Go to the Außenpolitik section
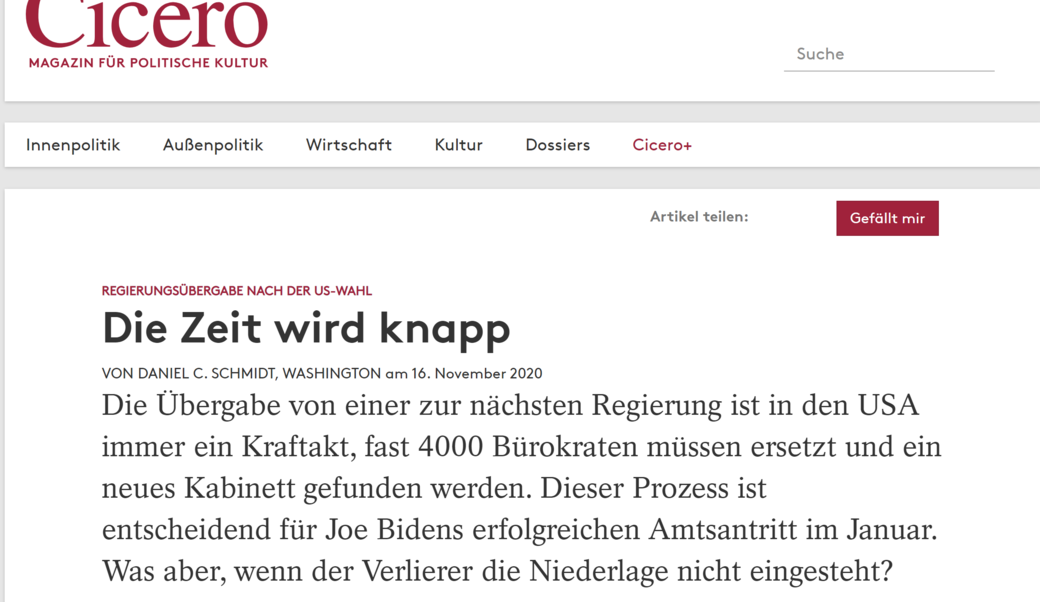Viewport: 1040px width, 602px height. coord(213,145)
